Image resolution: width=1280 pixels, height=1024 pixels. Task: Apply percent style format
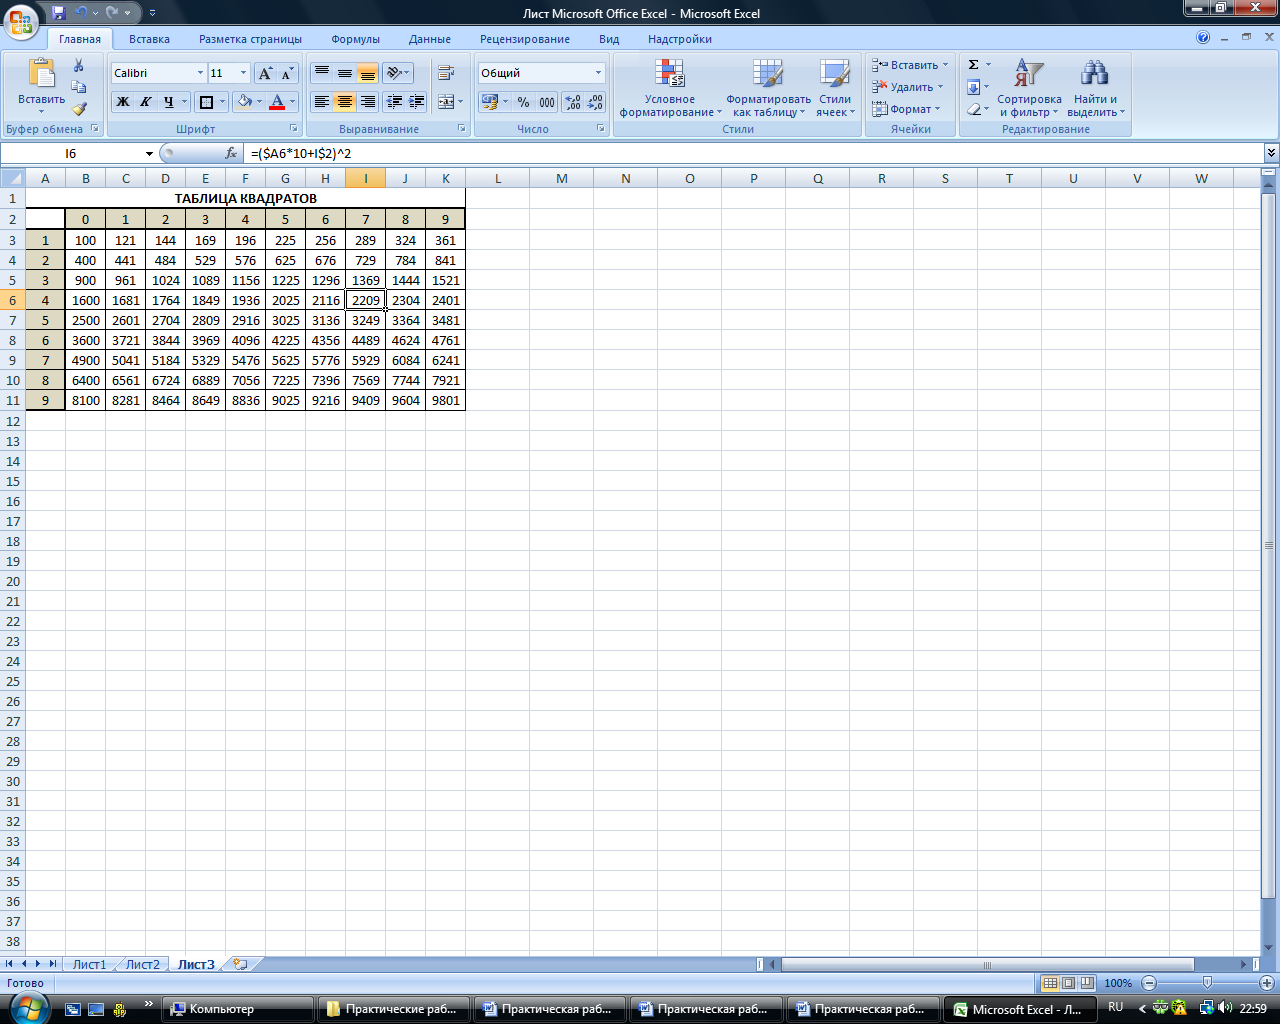(523, 102)
